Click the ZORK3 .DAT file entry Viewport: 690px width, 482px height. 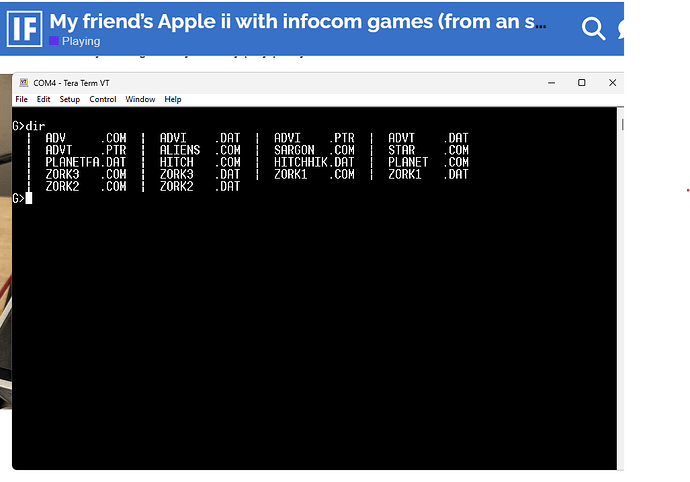tap(200, 174)
